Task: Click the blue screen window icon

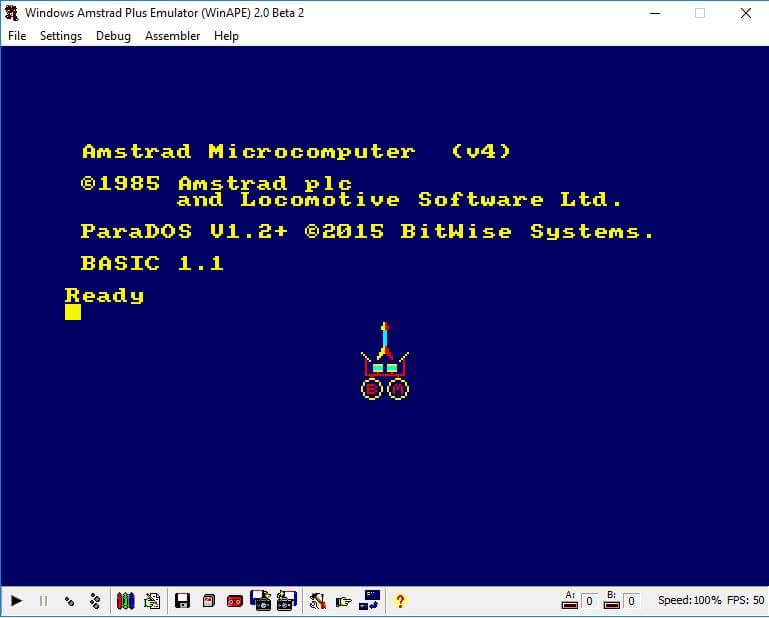Action: tap(370, 600)
